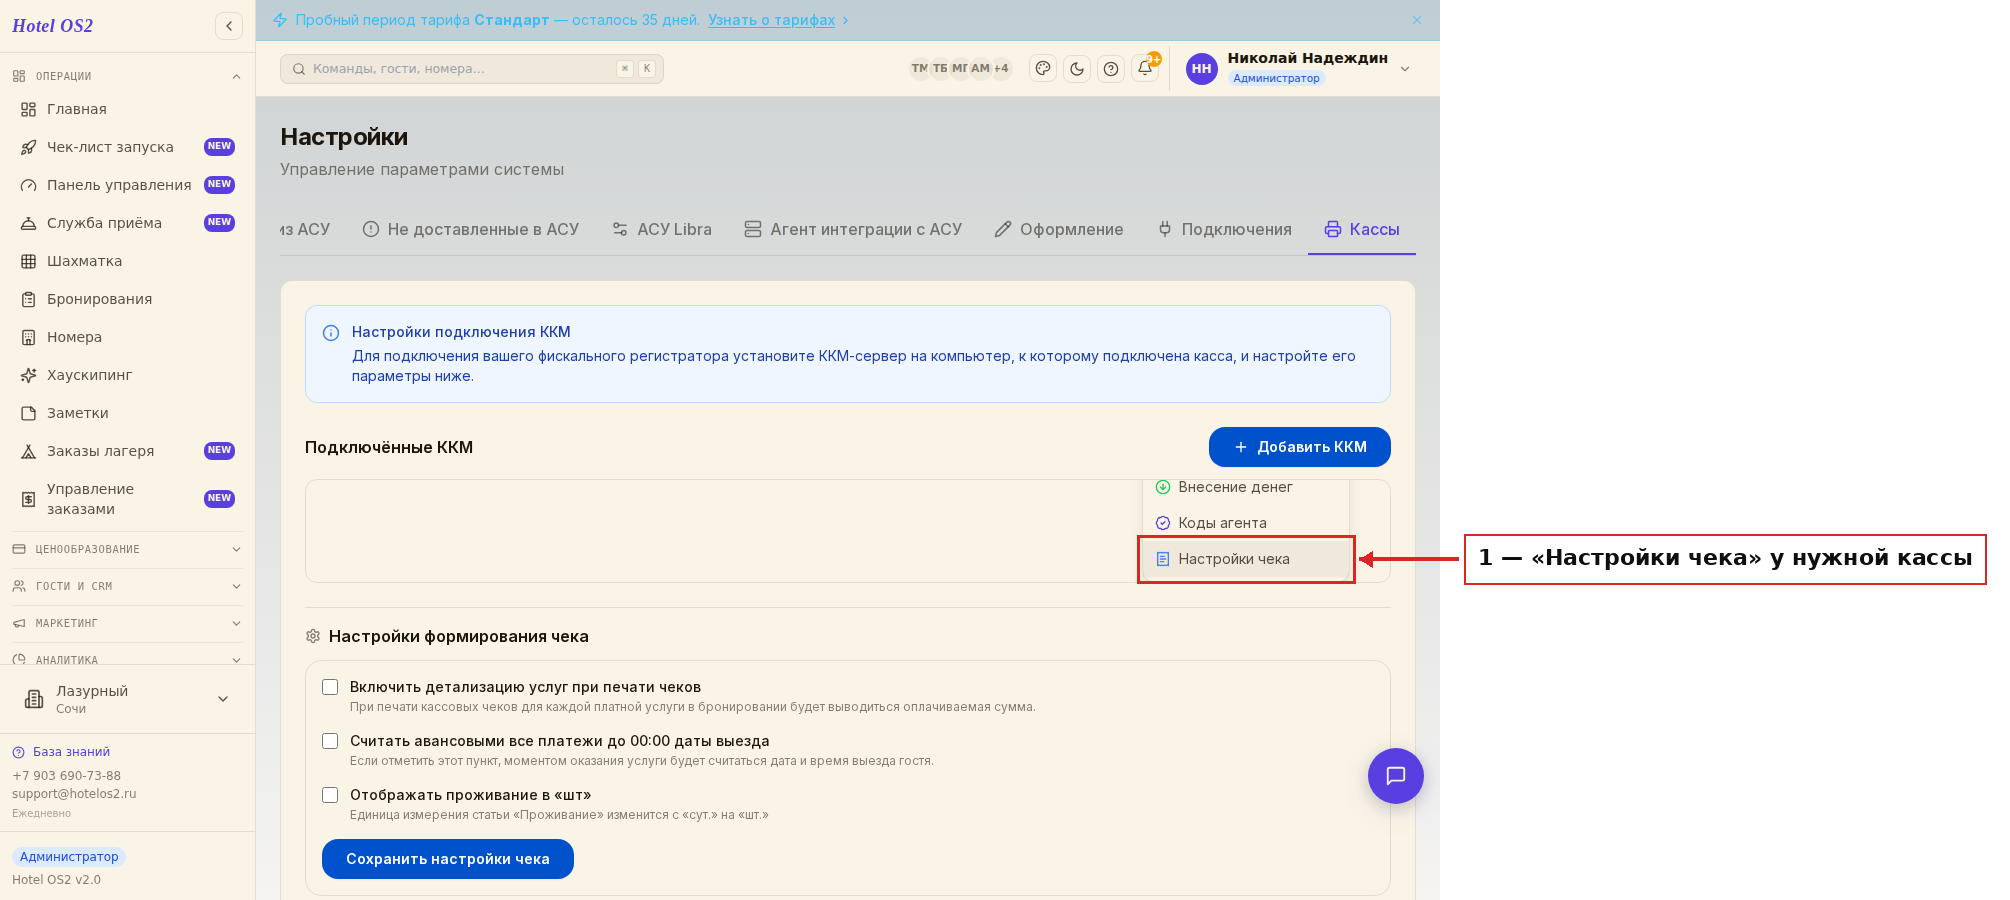Toggle dark mode moon icon
Image resolution: width=2010 pixels, height=900 pixels.
[x=1077, y=69]
